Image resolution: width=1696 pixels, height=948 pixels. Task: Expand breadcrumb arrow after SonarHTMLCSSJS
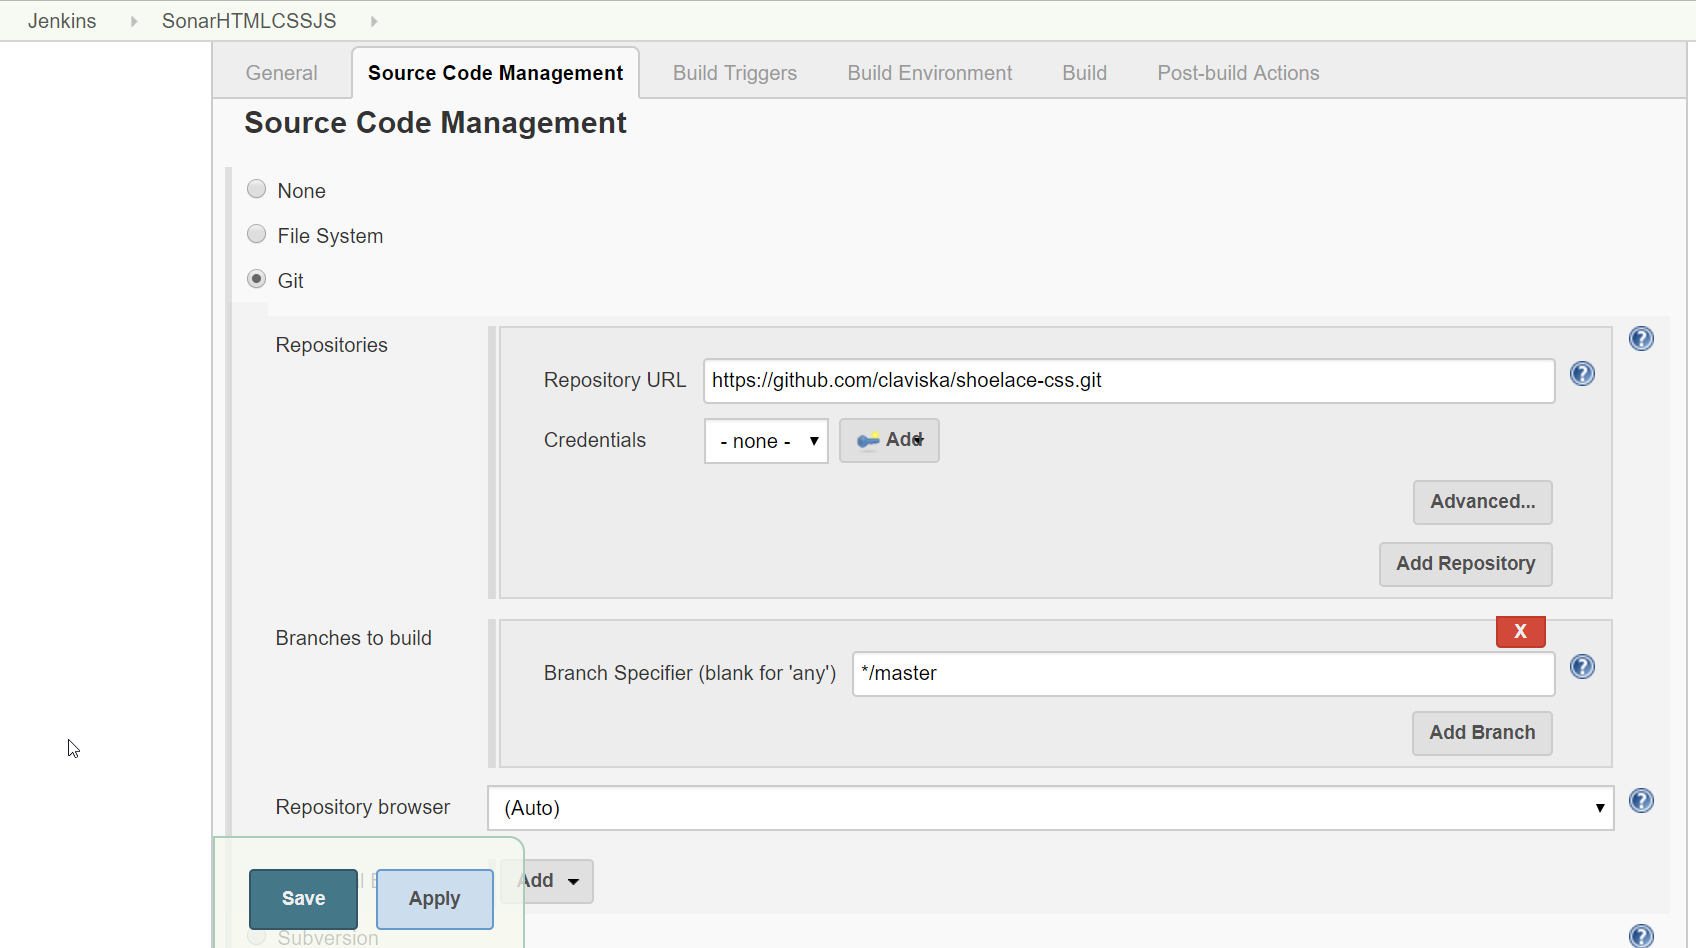point(374,21)
